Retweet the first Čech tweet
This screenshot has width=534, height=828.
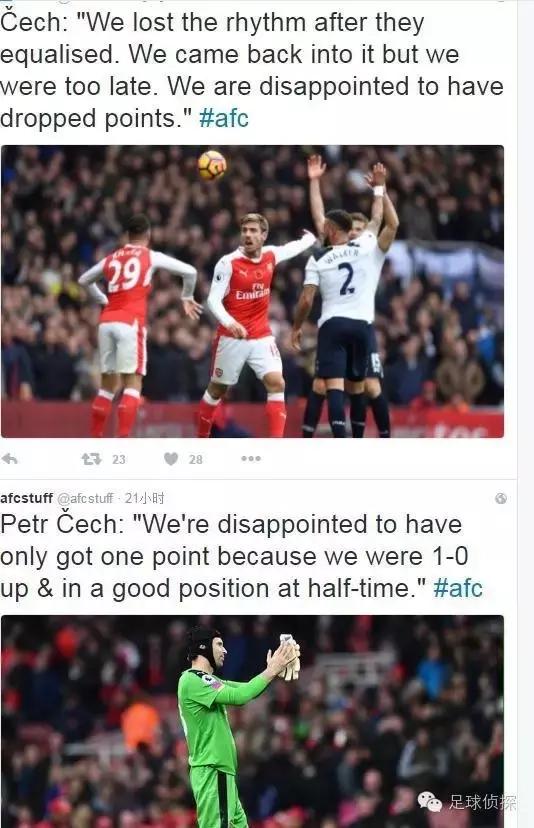coord(91,459)
